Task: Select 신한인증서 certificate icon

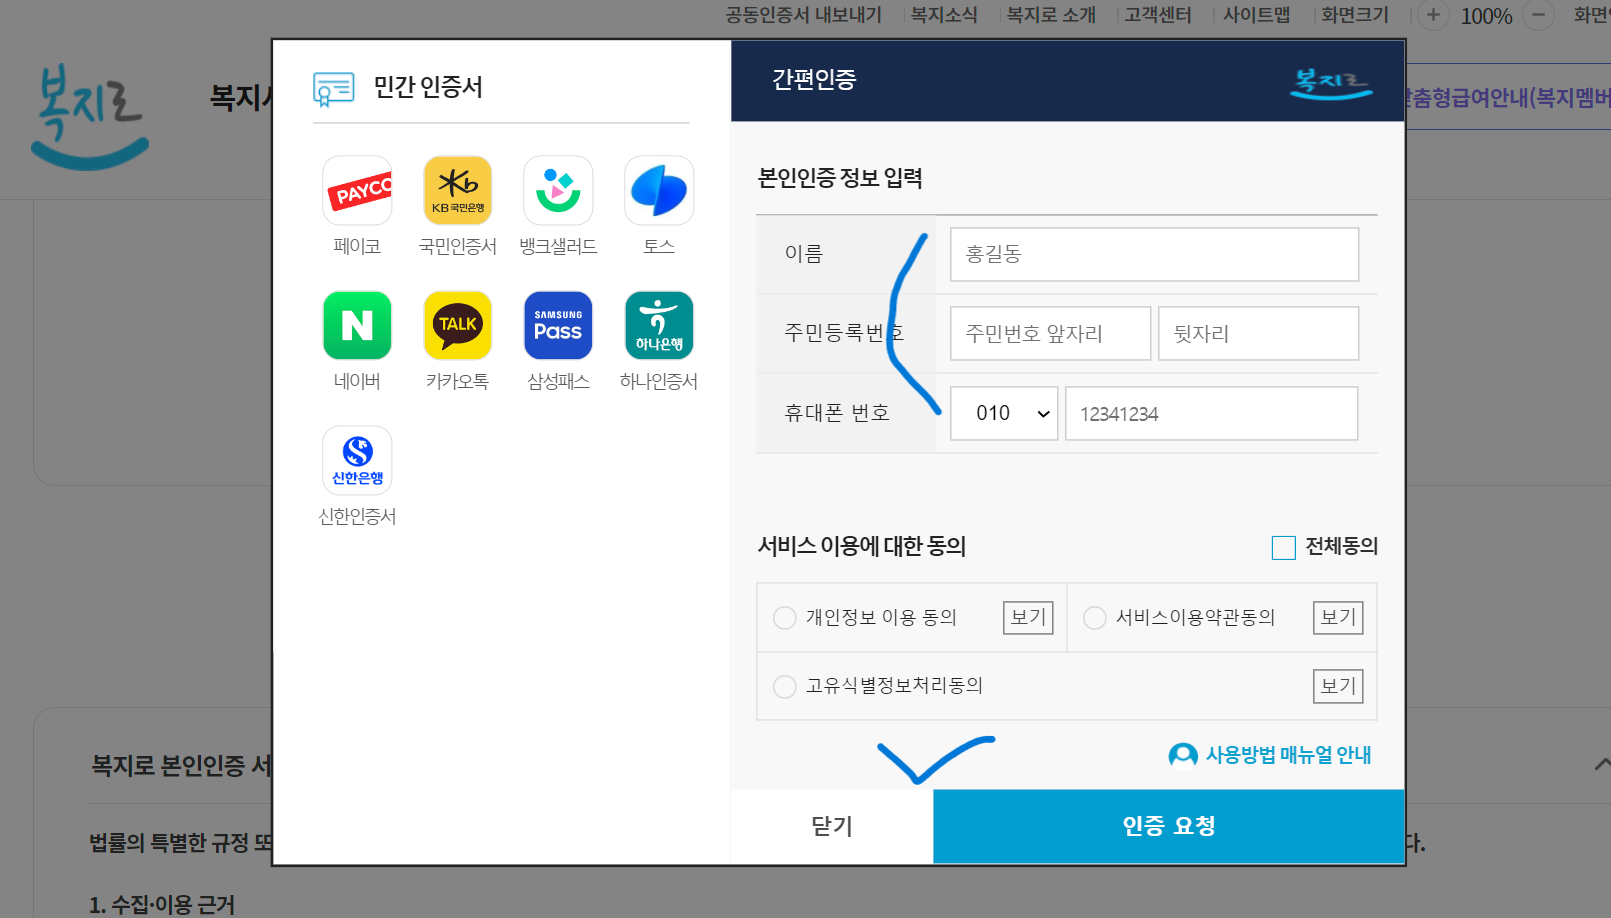Action: (x=357, y=460)
